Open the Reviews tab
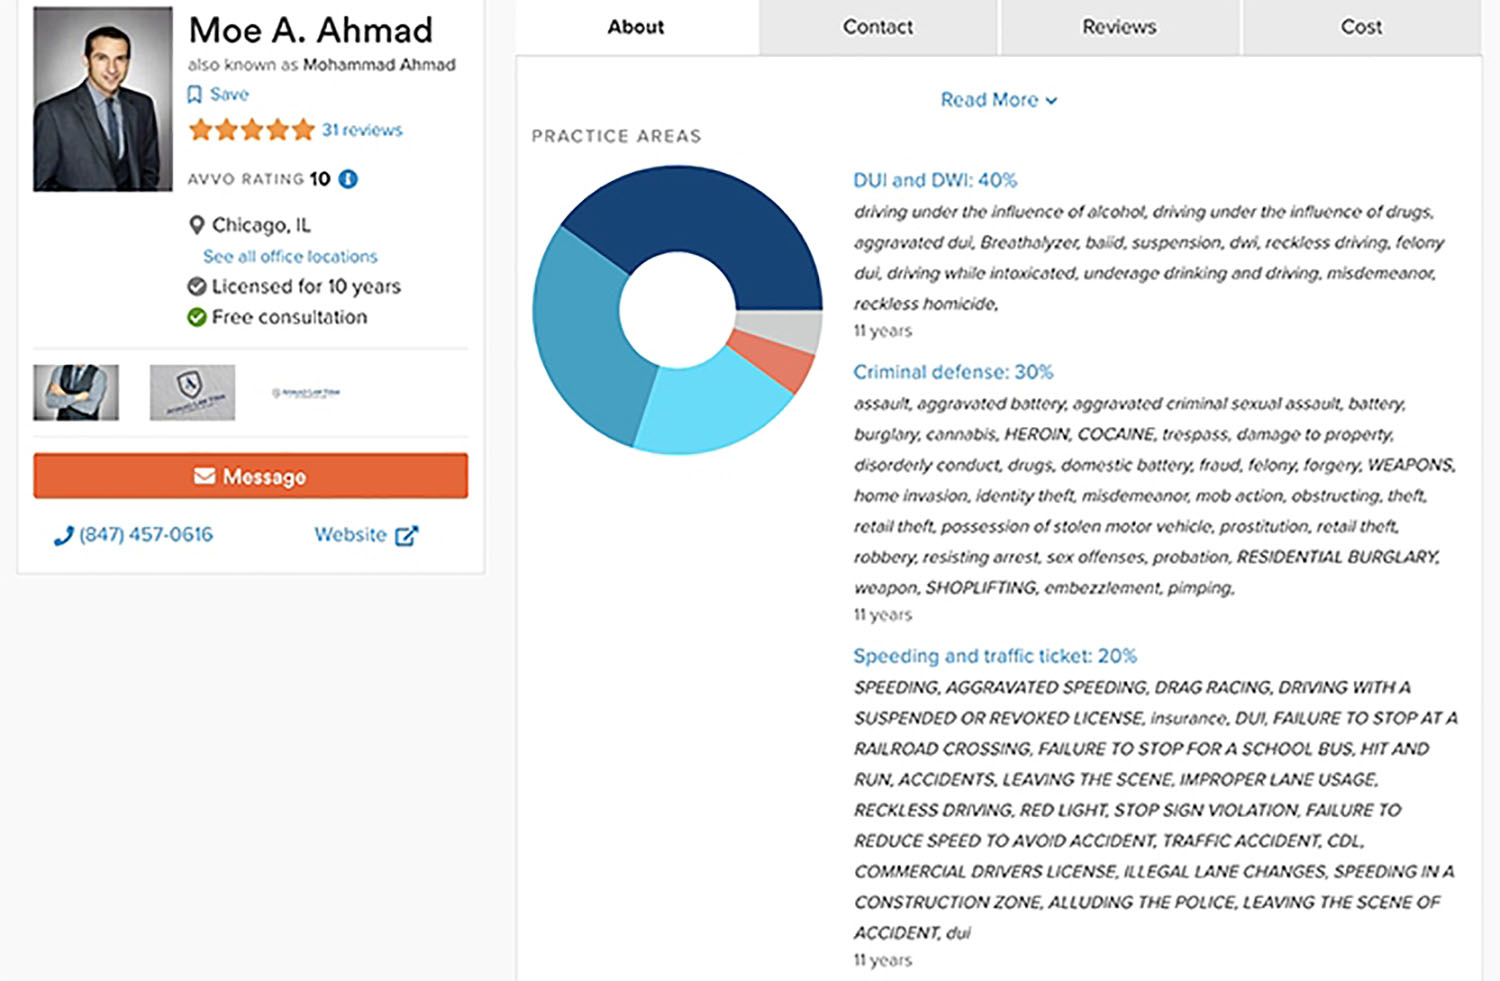1500x981 pixels. tap(1119, 27)
